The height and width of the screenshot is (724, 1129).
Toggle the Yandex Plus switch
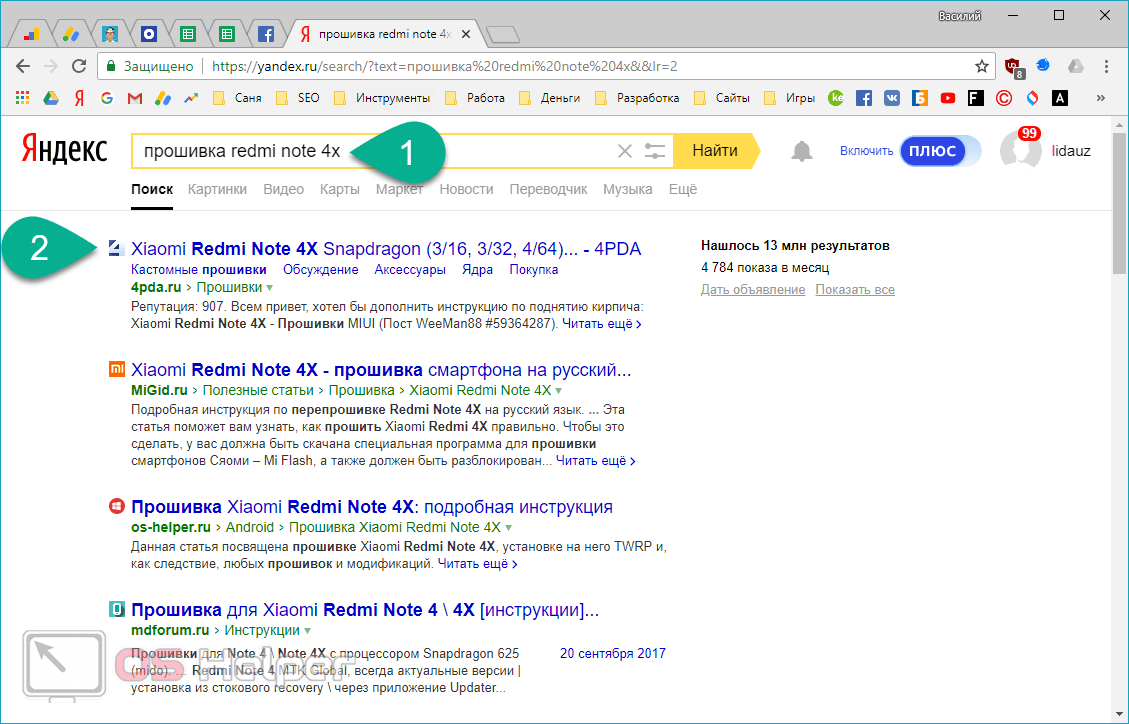point(940,151)
